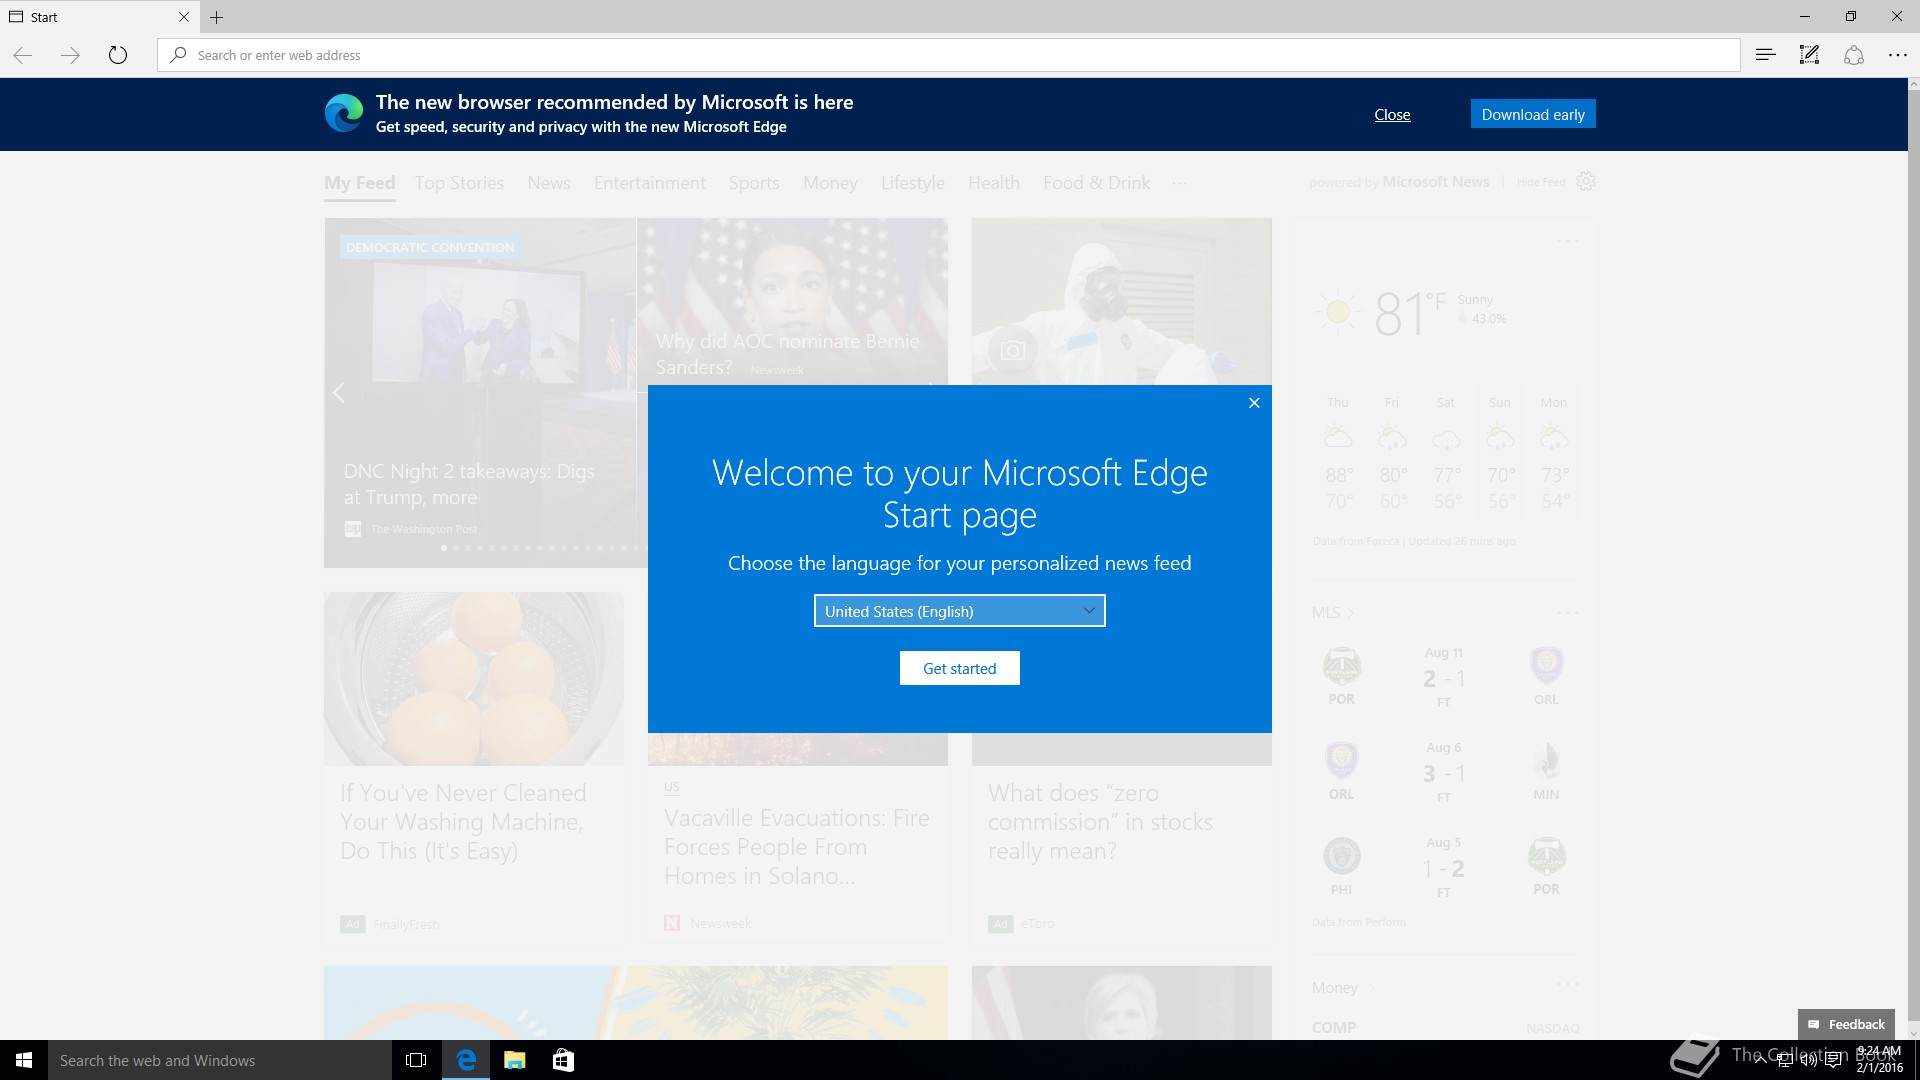The height and width of the screenshot is (1080, 1920).
Task: Open the Share icon in toolbar
Action: 1853,55
